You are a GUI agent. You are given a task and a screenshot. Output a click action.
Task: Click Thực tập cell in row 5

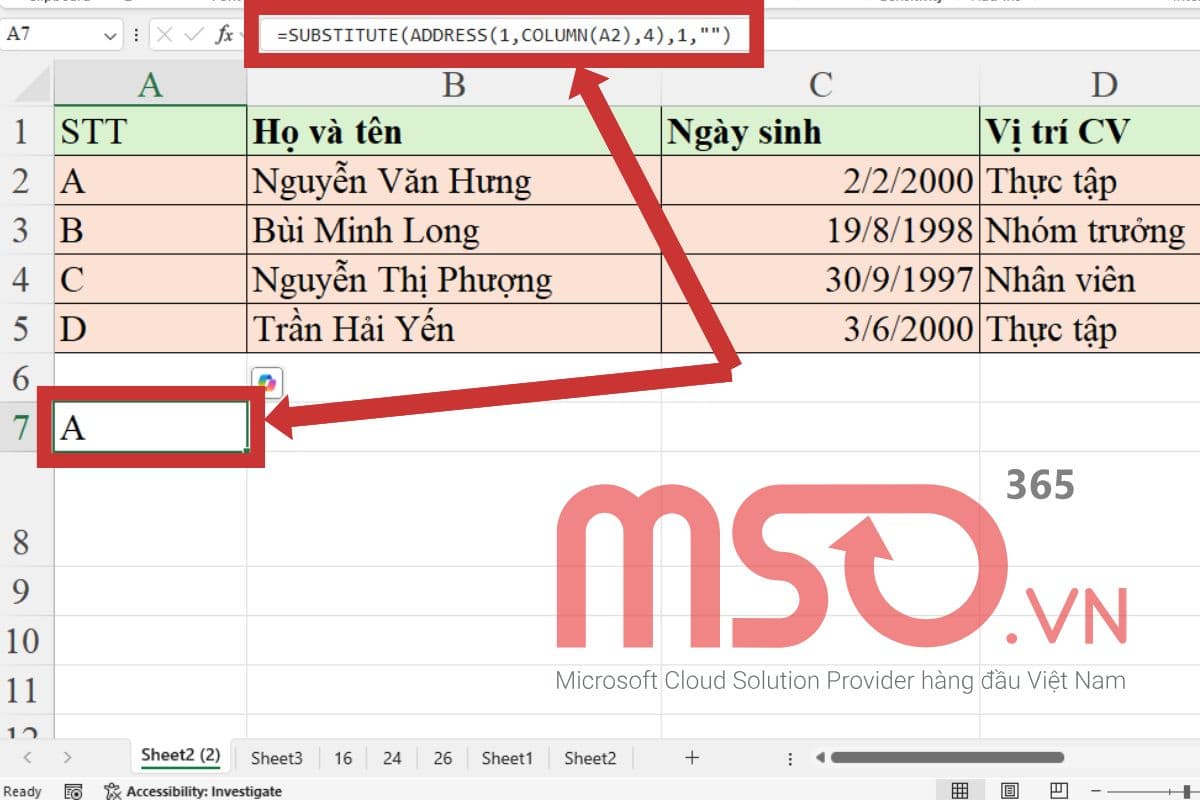pos(1090,329)
